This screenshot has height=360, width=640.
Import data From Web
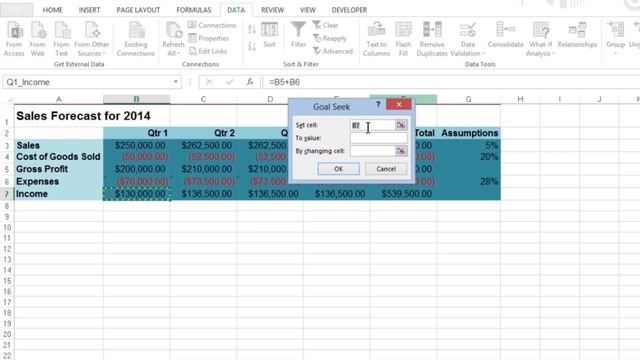(38, 39)
